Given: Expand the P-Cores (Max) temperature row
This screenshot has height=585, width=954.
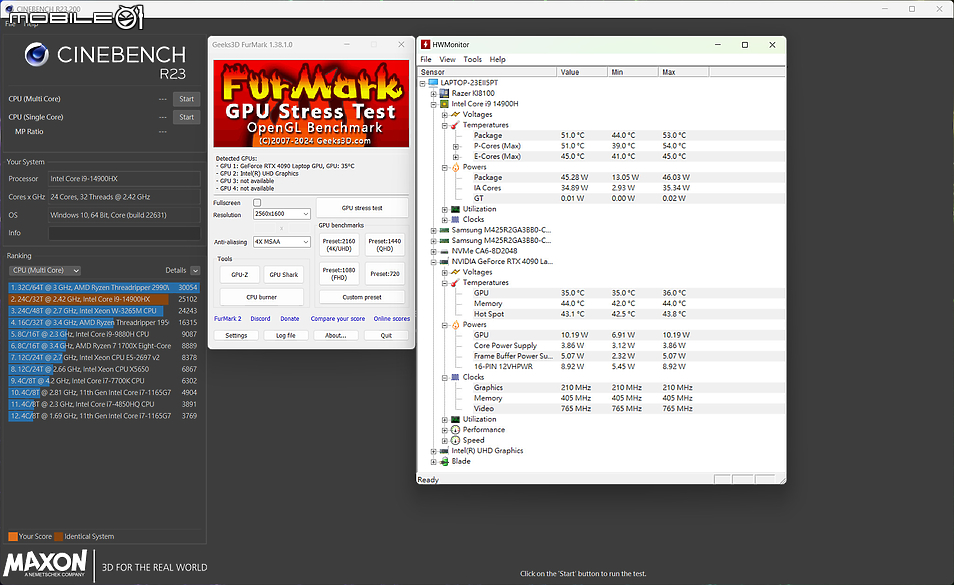Looking at the screenshot, I should tap(456, 147).
